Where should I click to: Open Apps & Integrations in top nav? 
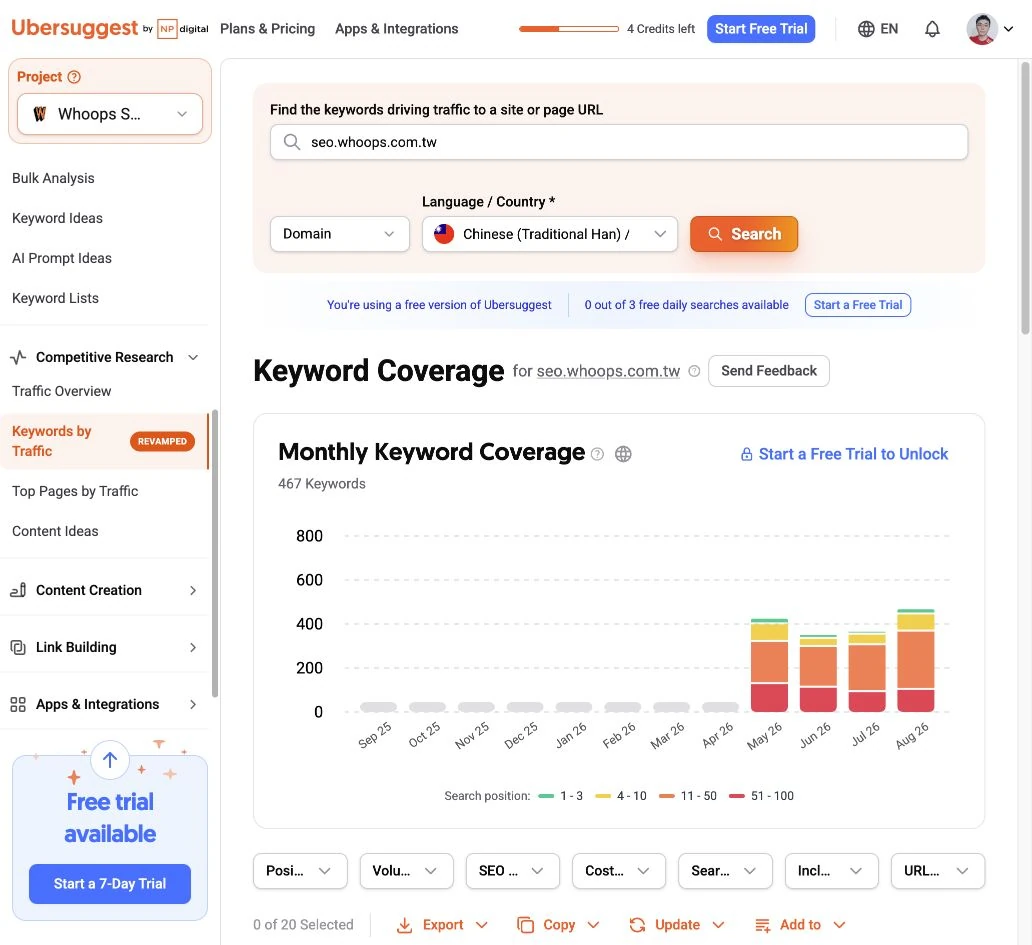pyautogui.click(x=396, y=29)
